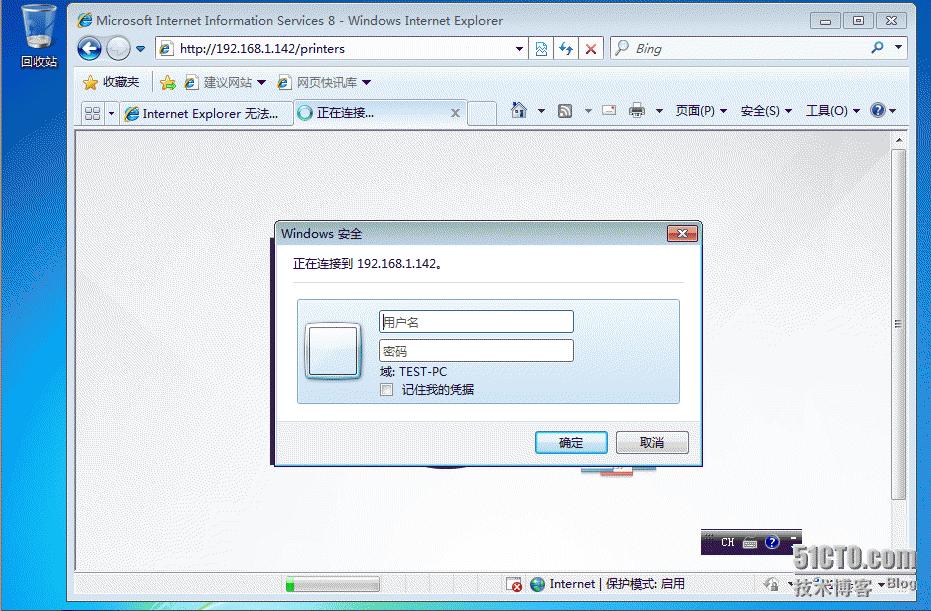Click the page loading progress bar

[332, 584]
